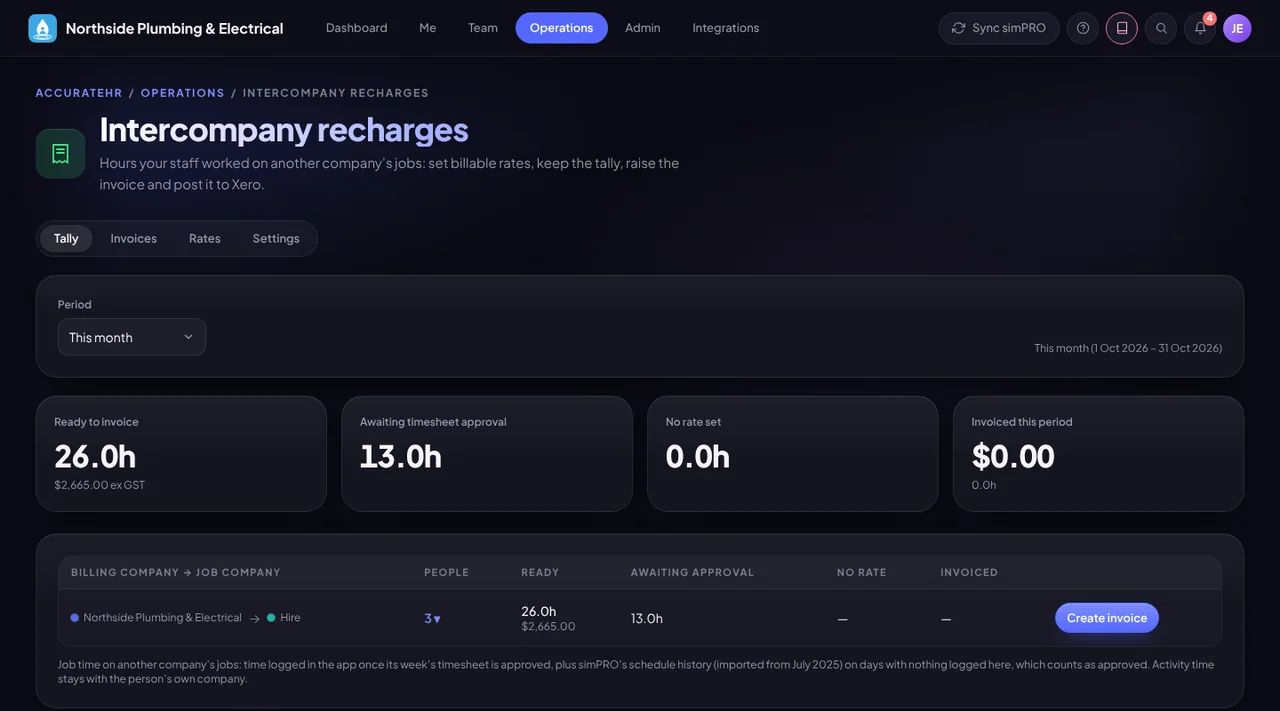
Task: Open the Admin menu
Action: click(x=643, y=28)
